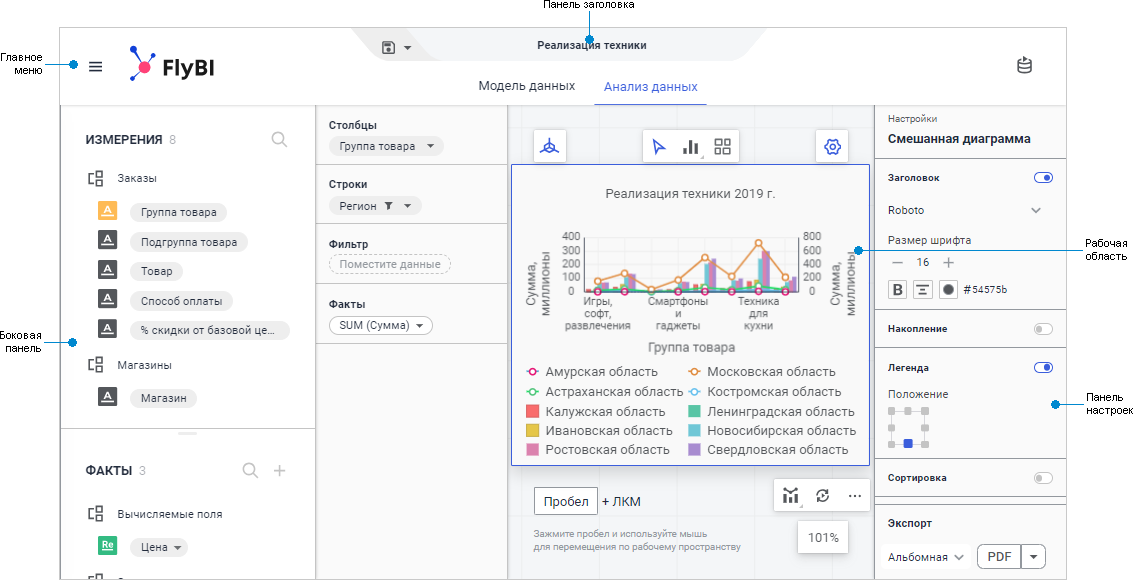Click the PDF export button
The height and width of the screenshot is (580, 1133).
997,557
